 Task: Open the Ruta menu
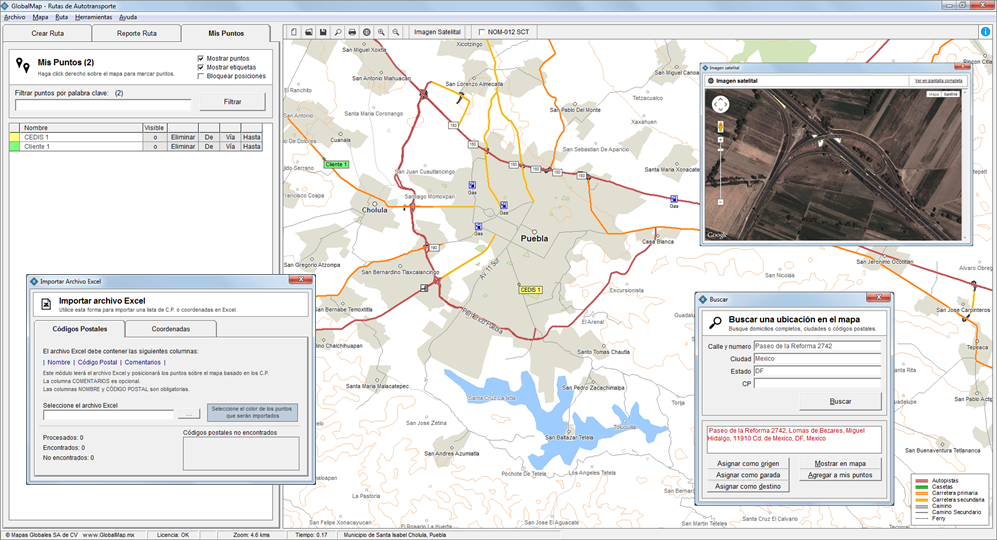tap(61, 17)
